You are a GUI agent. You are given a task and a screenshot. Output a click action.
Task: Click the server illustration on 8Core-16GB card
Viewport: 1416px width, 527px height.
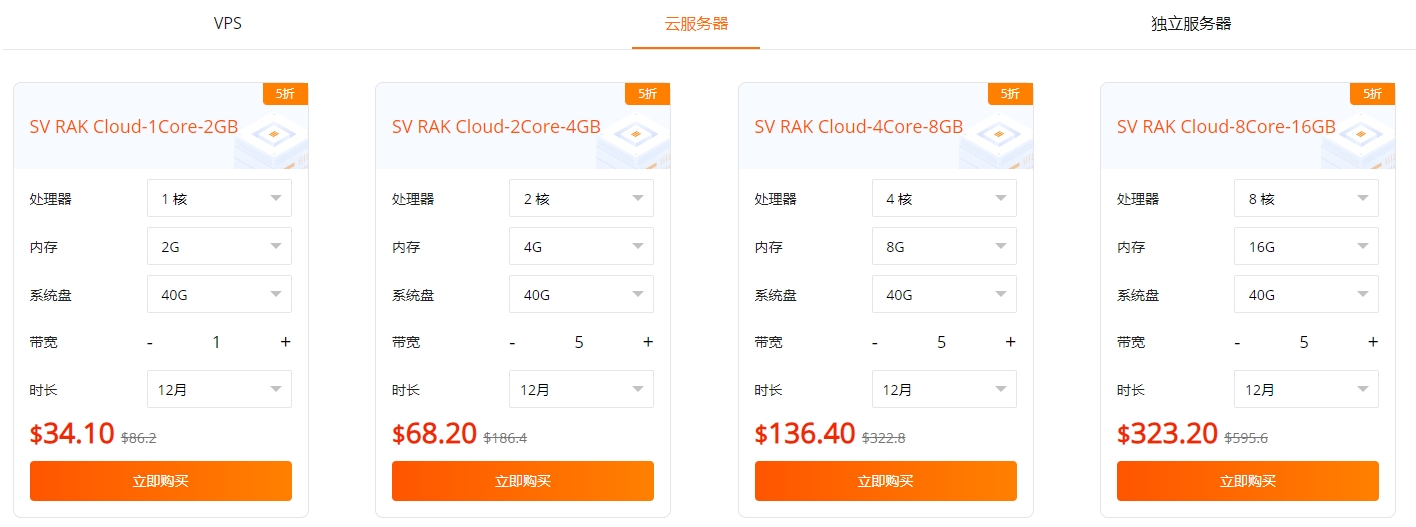click(x=1358, y=139)
